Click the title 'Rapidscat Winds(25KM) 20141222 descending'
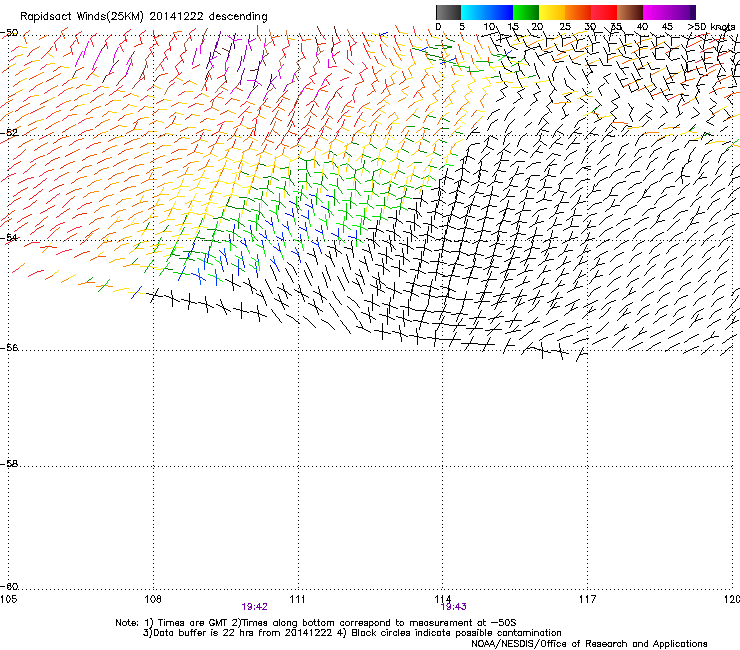Screen dimensions: 740x650 143,17
